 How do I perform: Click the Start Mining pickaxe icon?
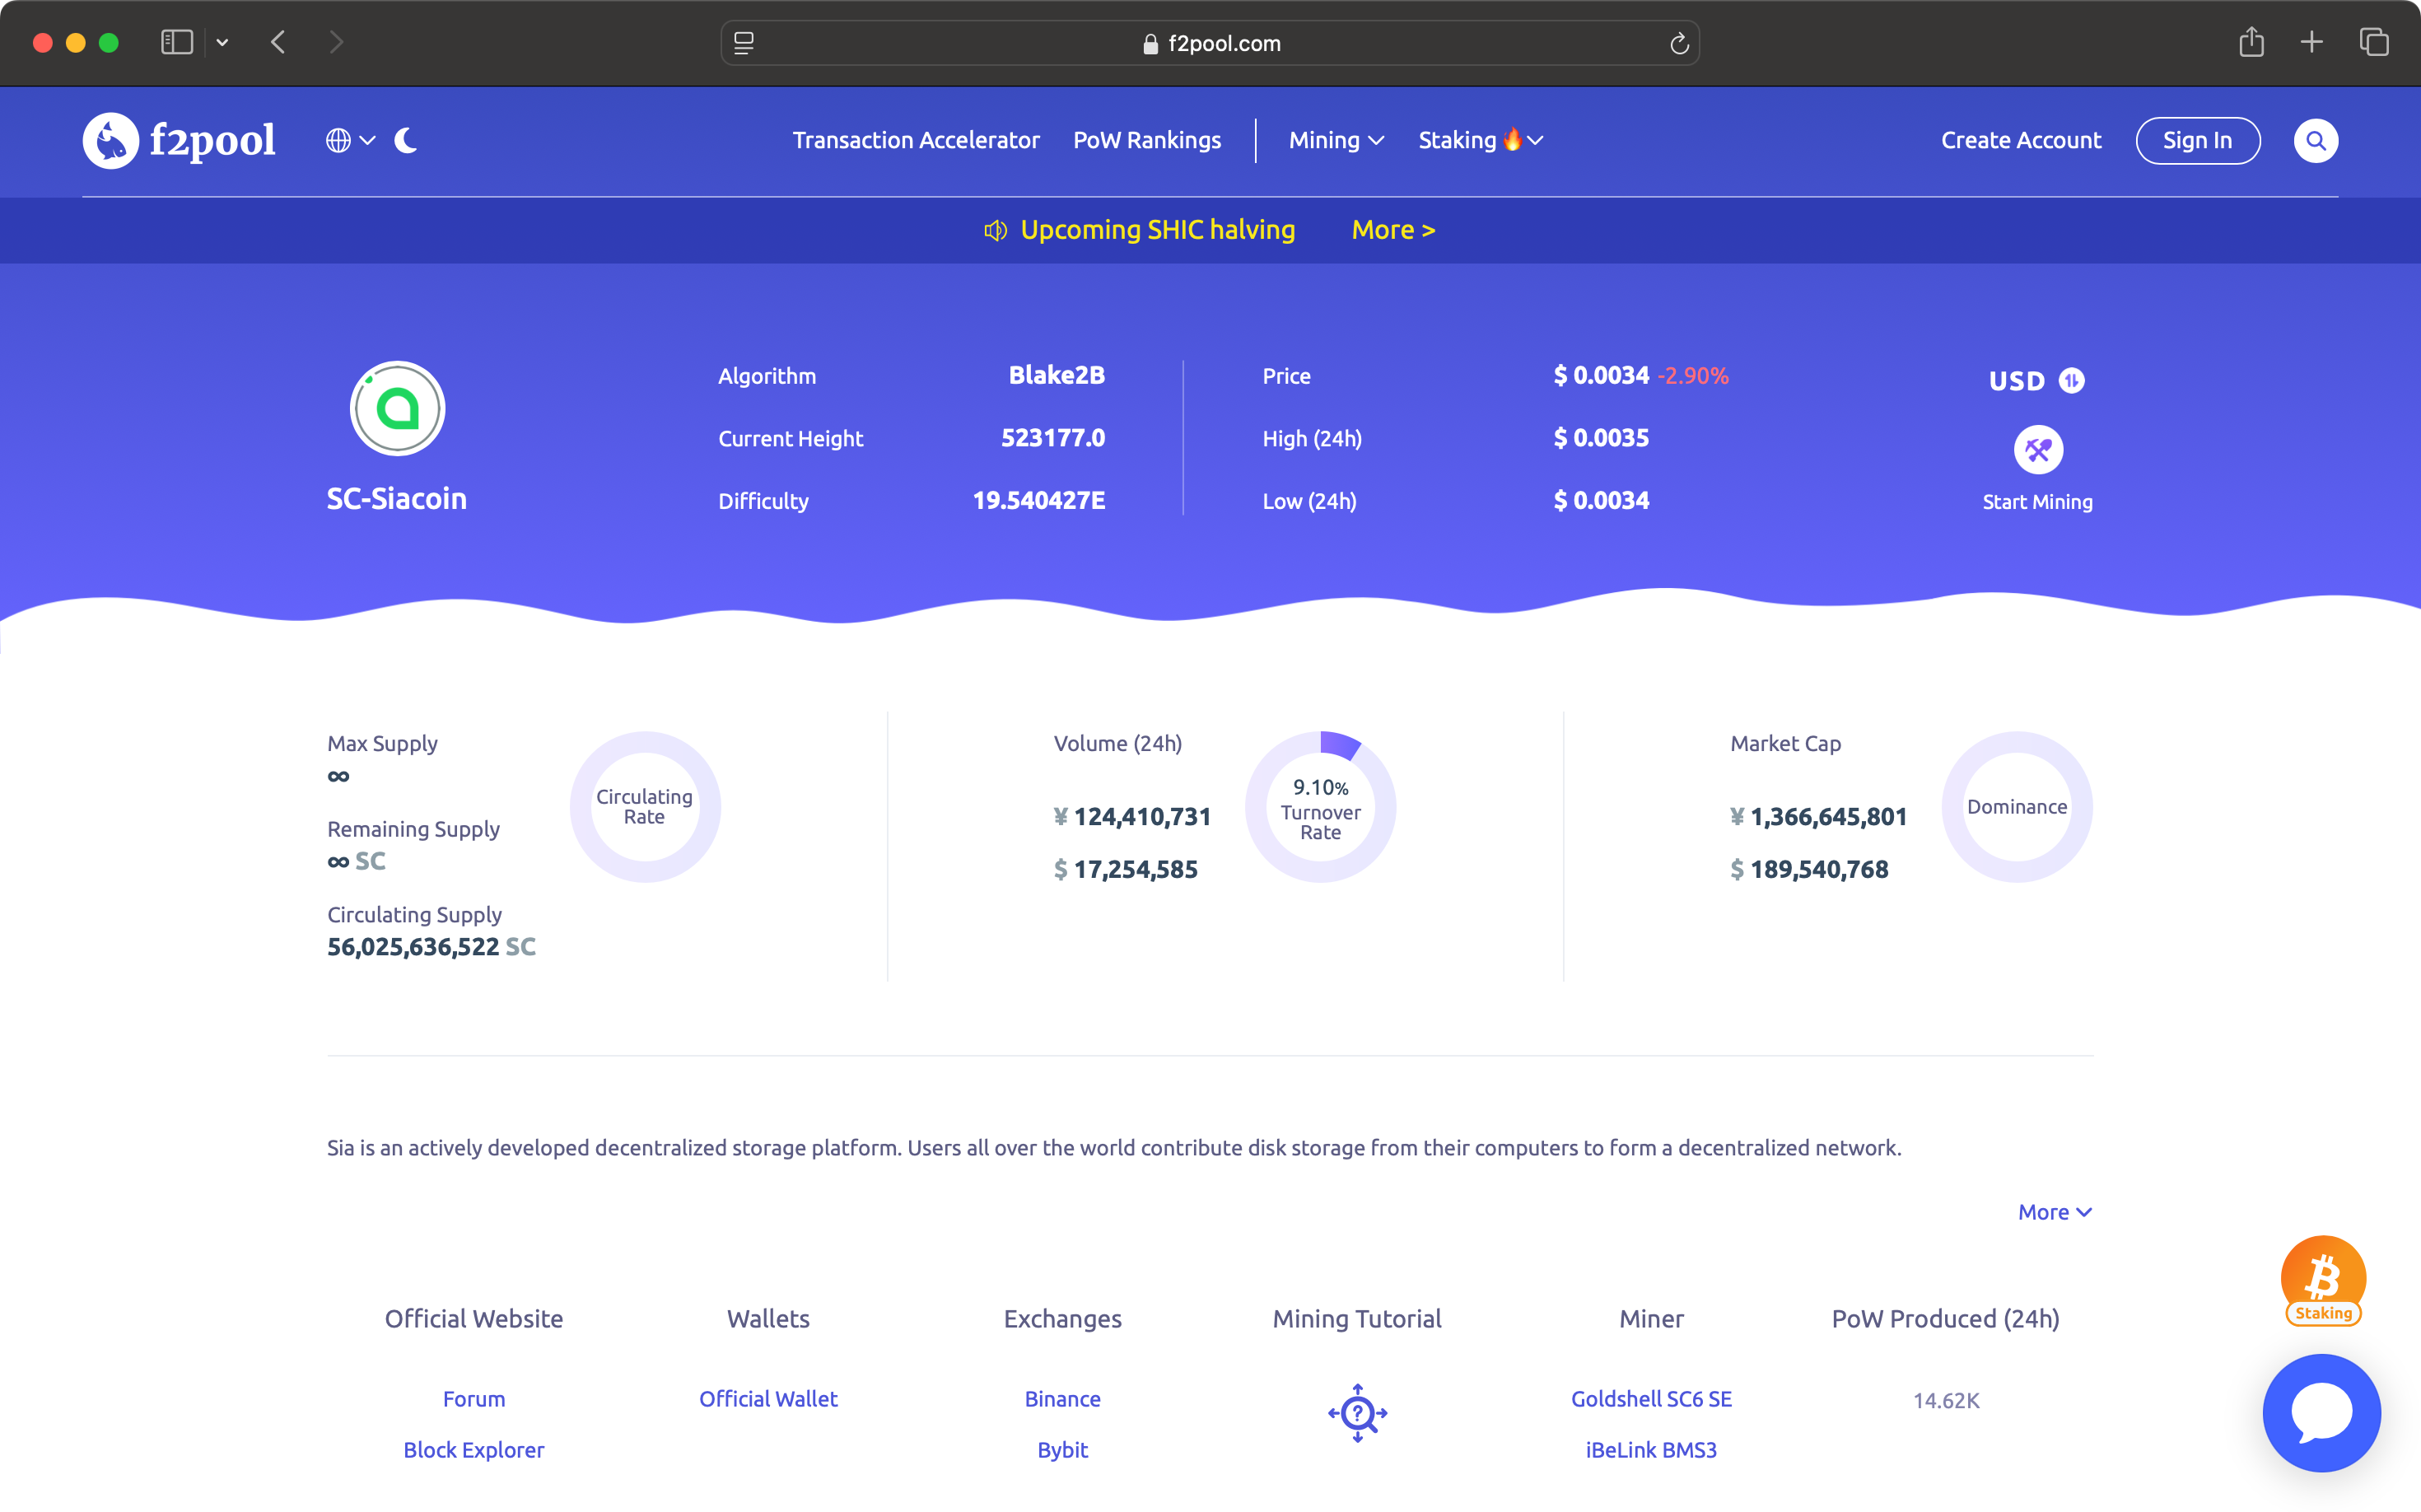[2037, 450]
